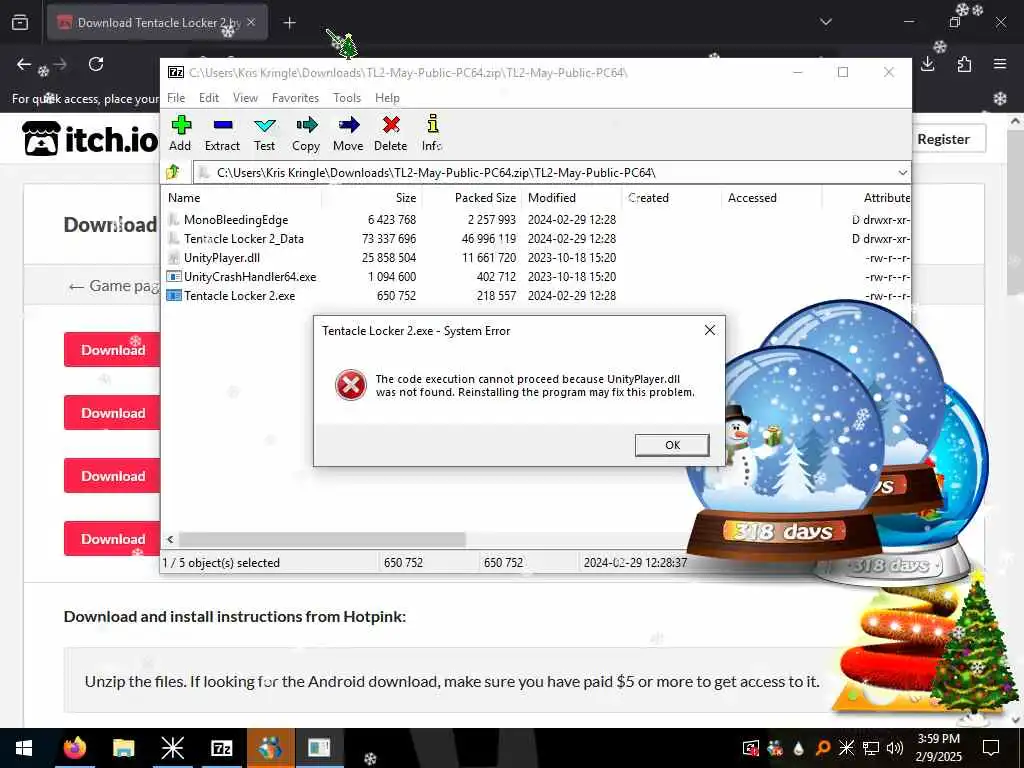Open File Explorer from the taskbar
Screen dimensions: 1024x768
coord(123,748)
